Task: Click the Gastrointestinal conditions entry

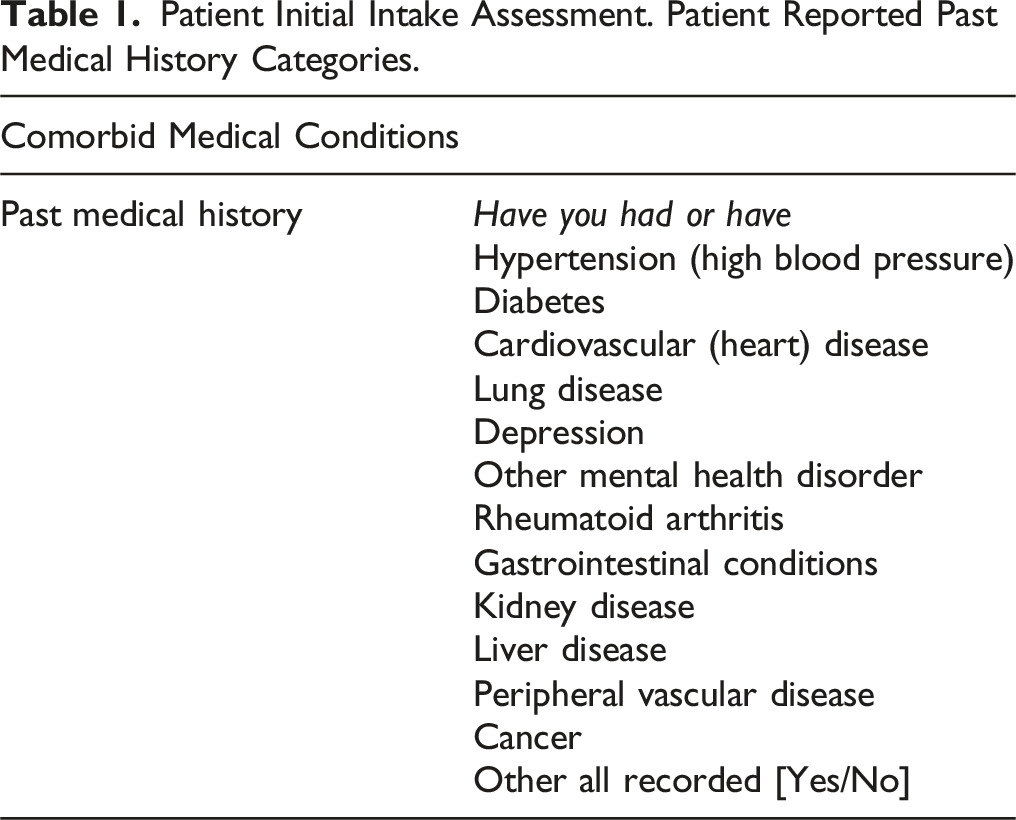Action: point(676,564)
